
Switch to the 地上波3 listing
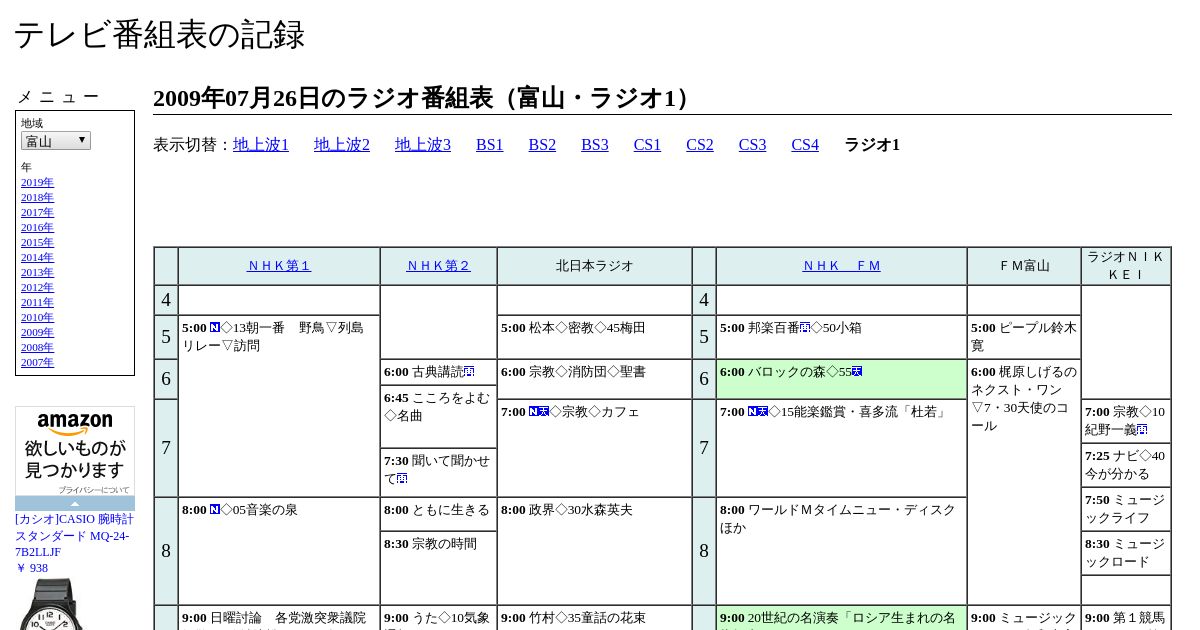click(x=423, y=145)
